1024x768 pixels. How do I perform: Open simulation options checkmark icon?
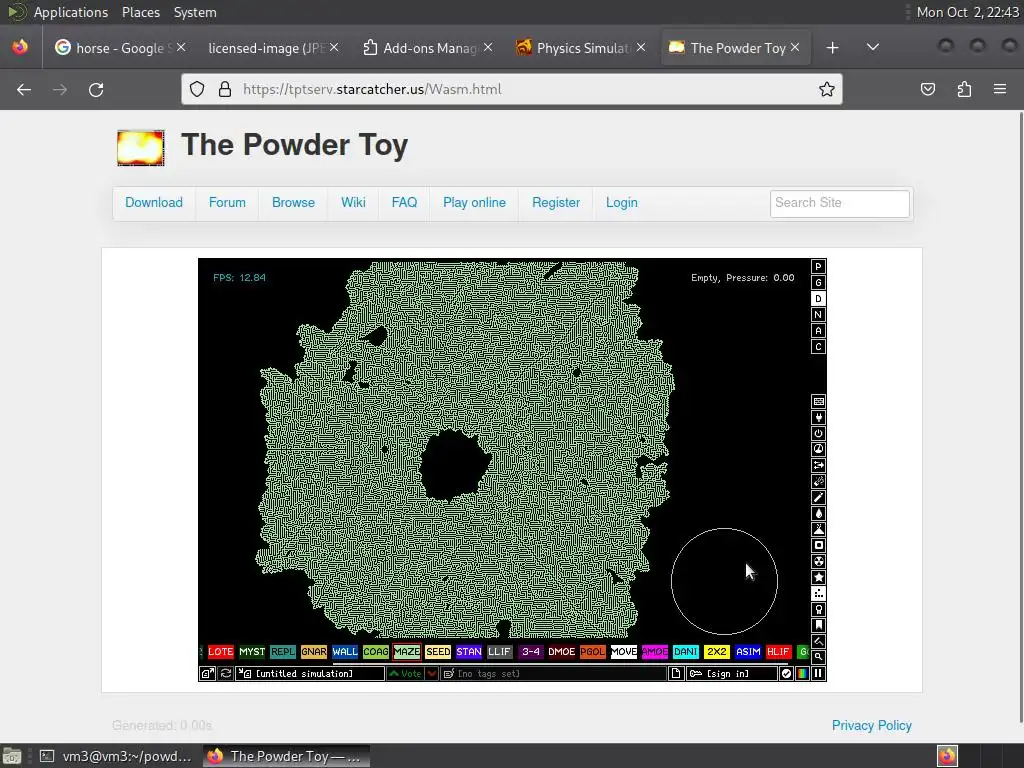[786, 673]
